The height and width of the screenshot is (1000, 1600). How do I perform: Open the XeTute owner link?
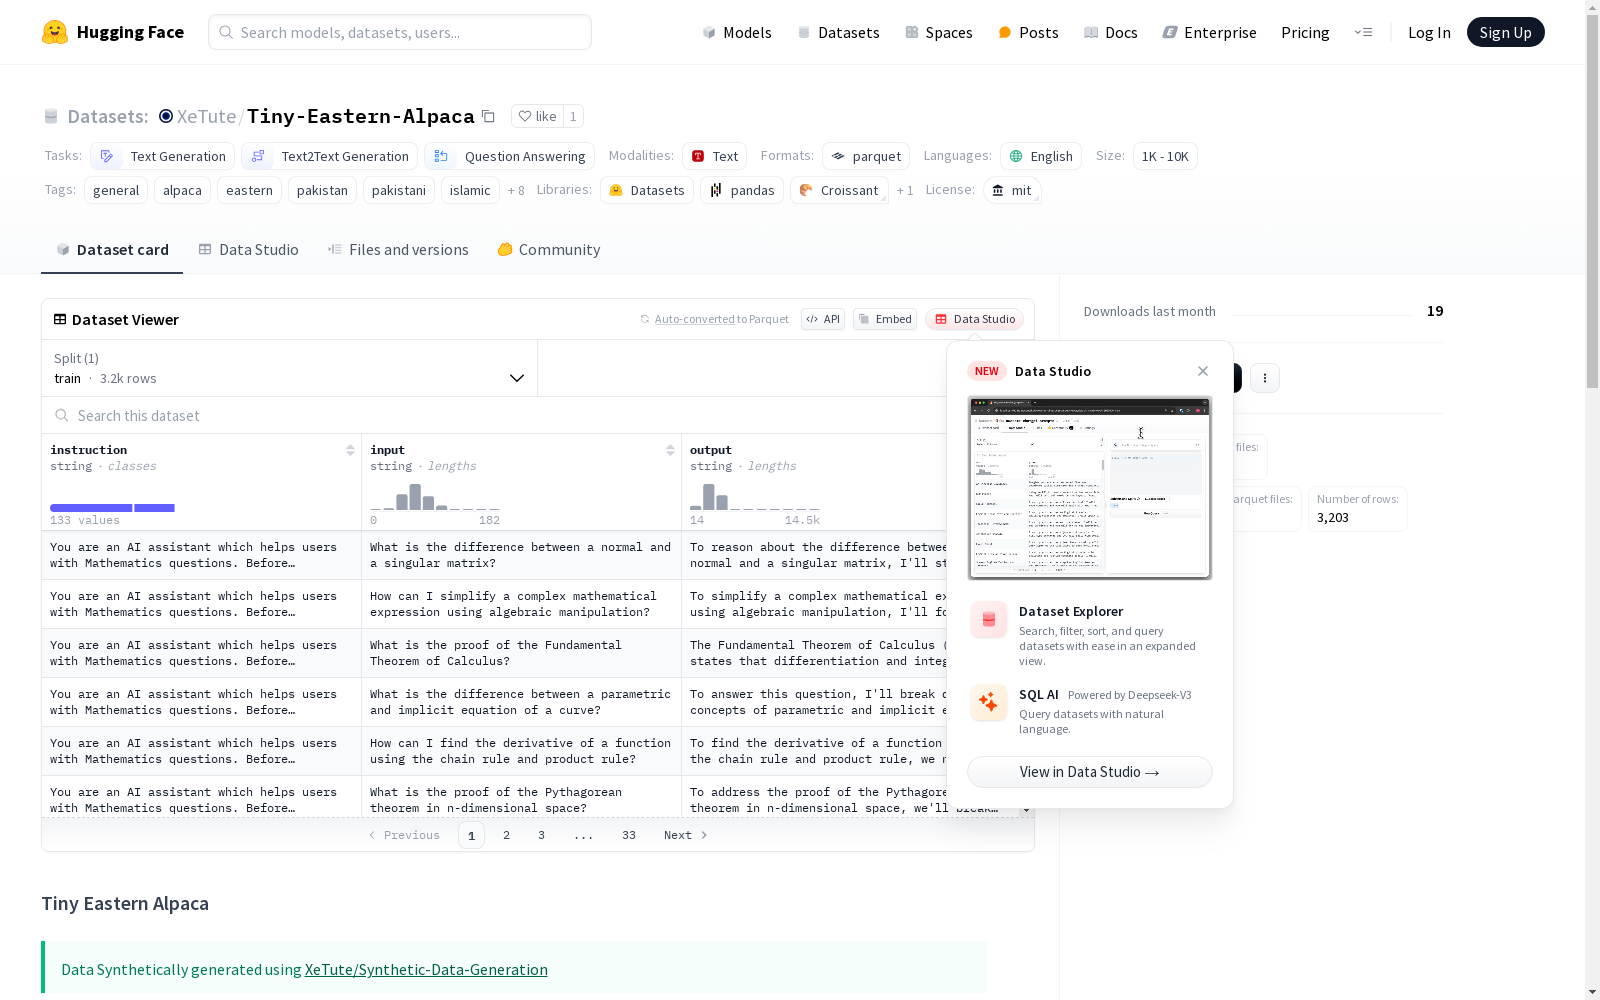(x=206, y=116)
